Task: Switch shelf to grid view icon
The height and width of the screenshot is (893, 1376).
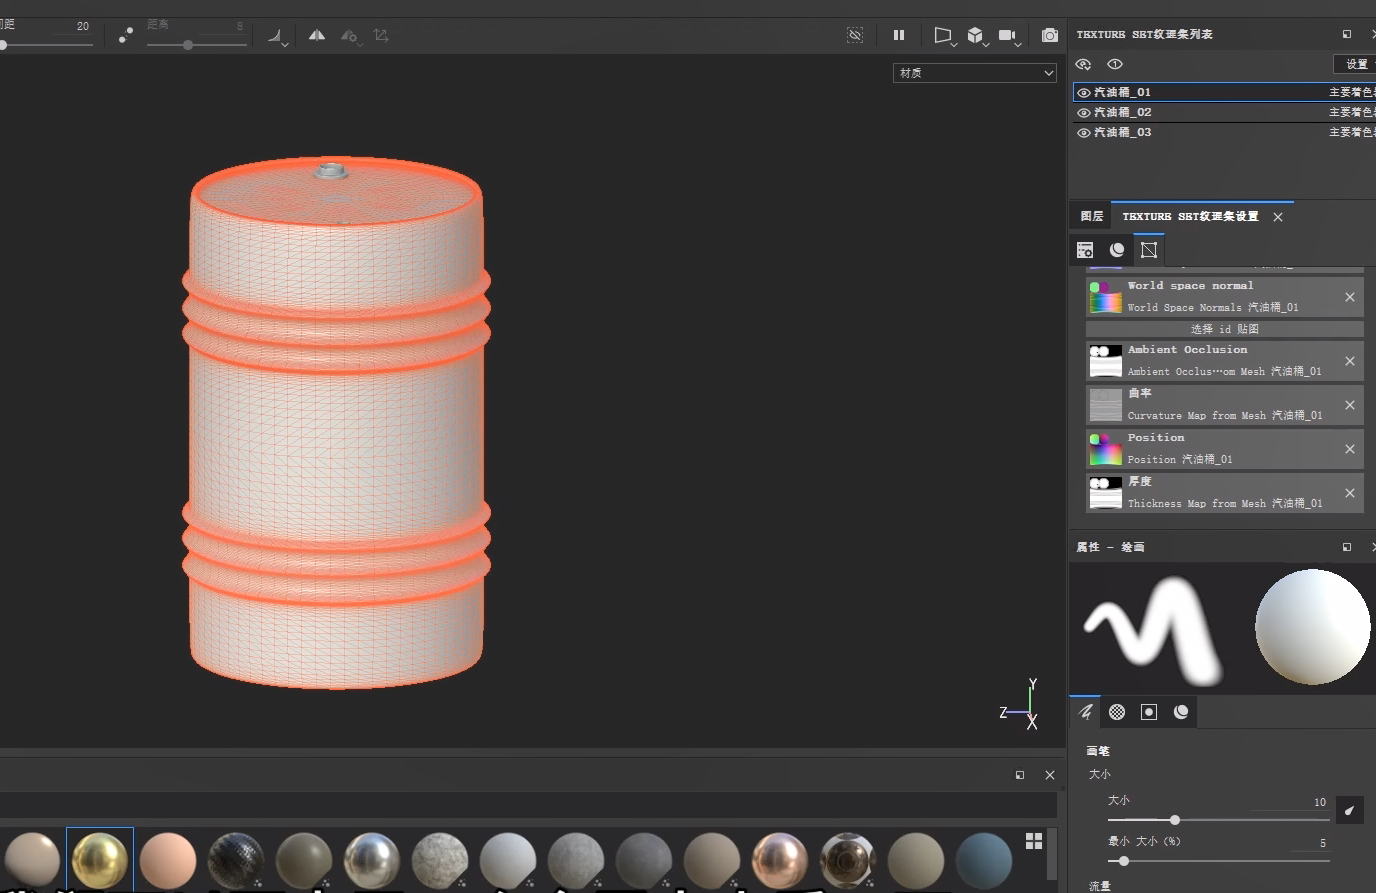Action: 1034,841
